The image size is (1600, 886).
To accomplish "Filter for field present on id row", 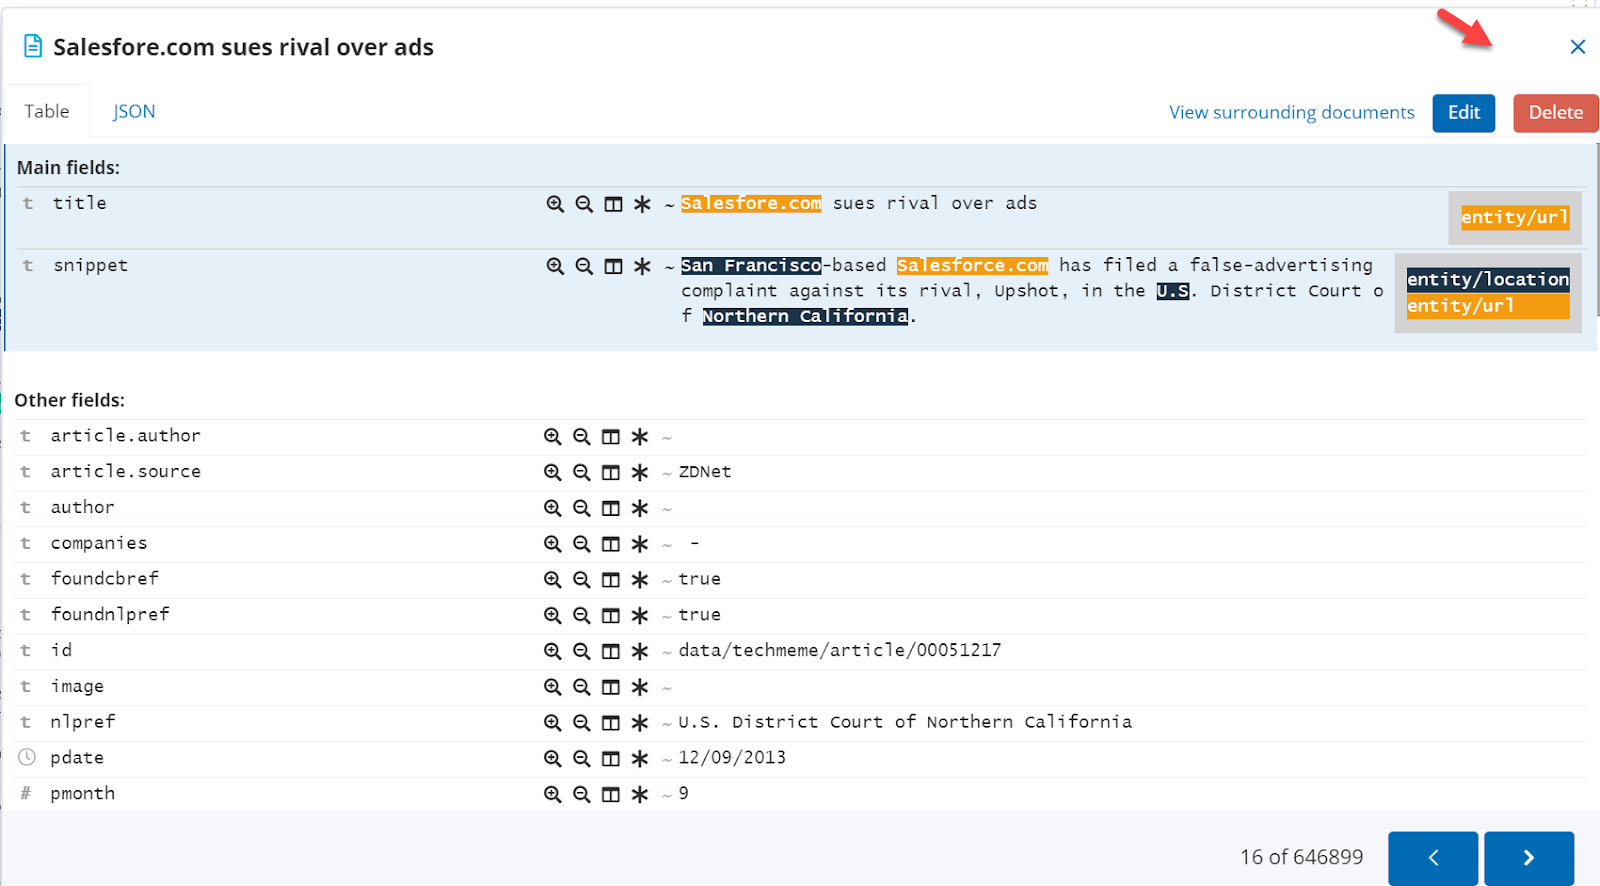I will point(639,651).
